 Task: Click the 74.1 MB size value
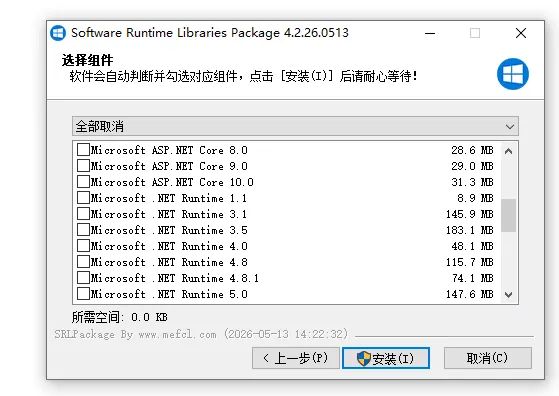point(472,278)
